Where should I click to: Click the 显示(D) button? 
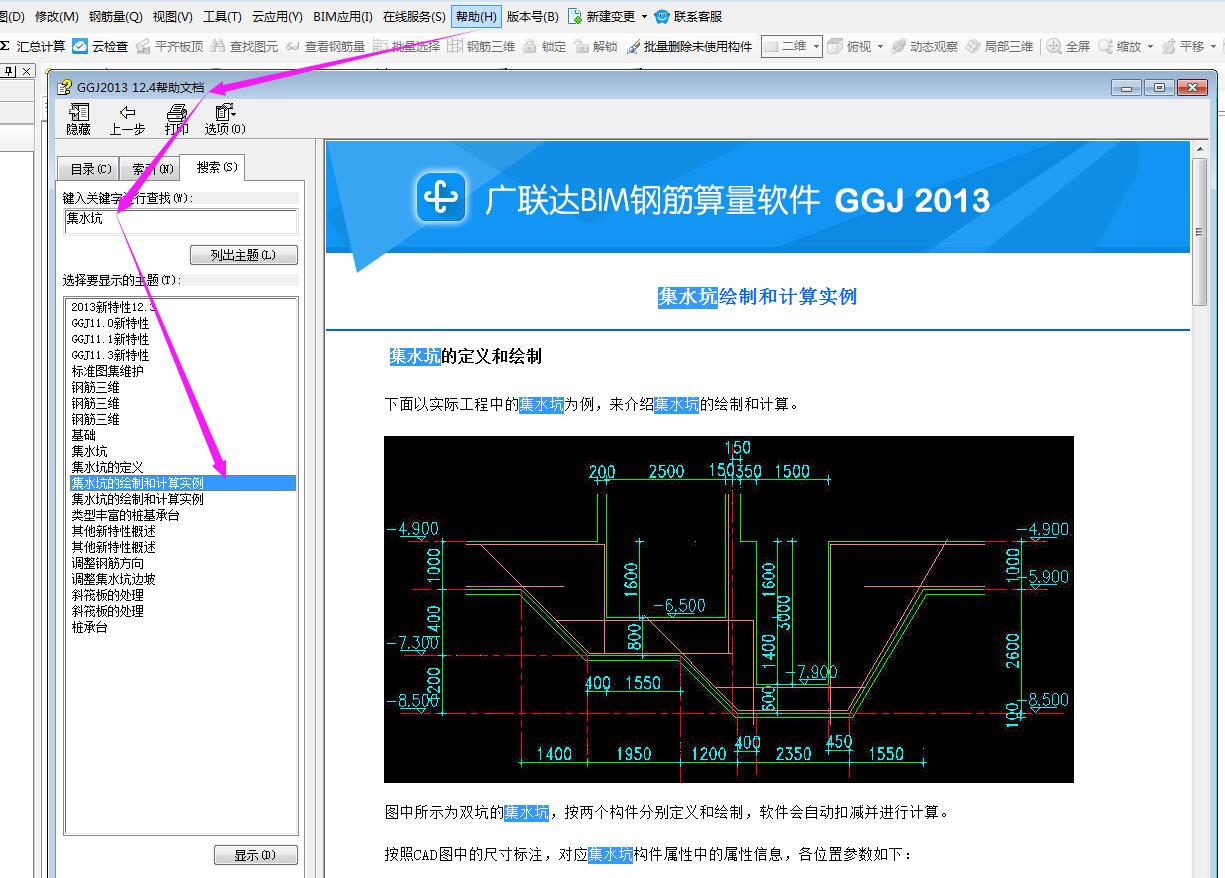coord(256,855)
